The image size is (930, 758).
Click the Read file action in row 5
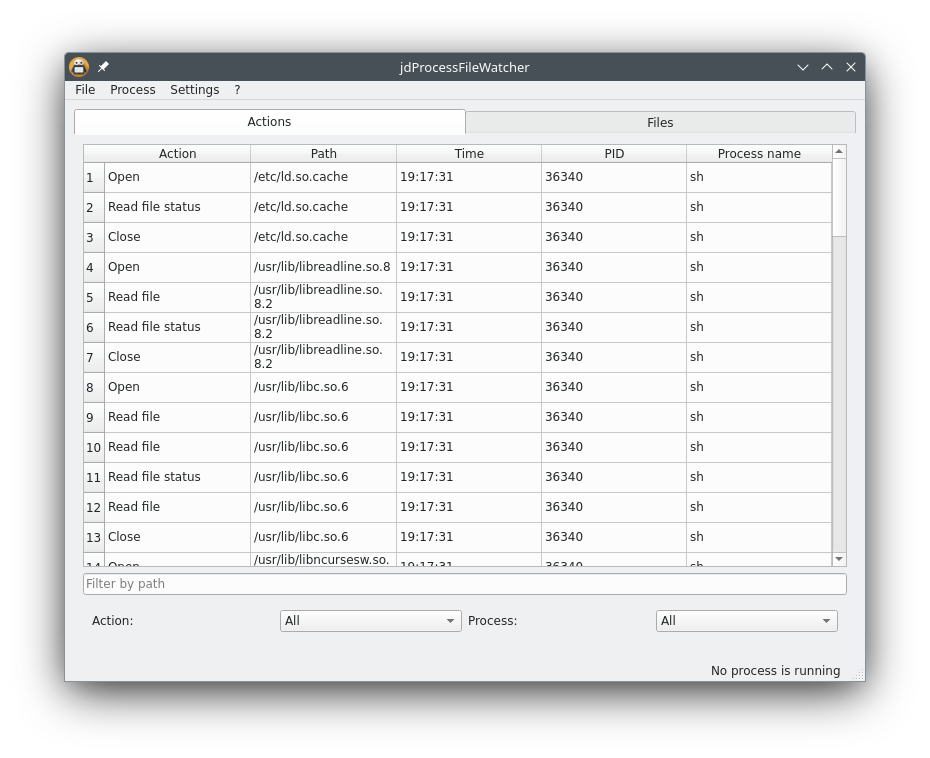(177, 297)
